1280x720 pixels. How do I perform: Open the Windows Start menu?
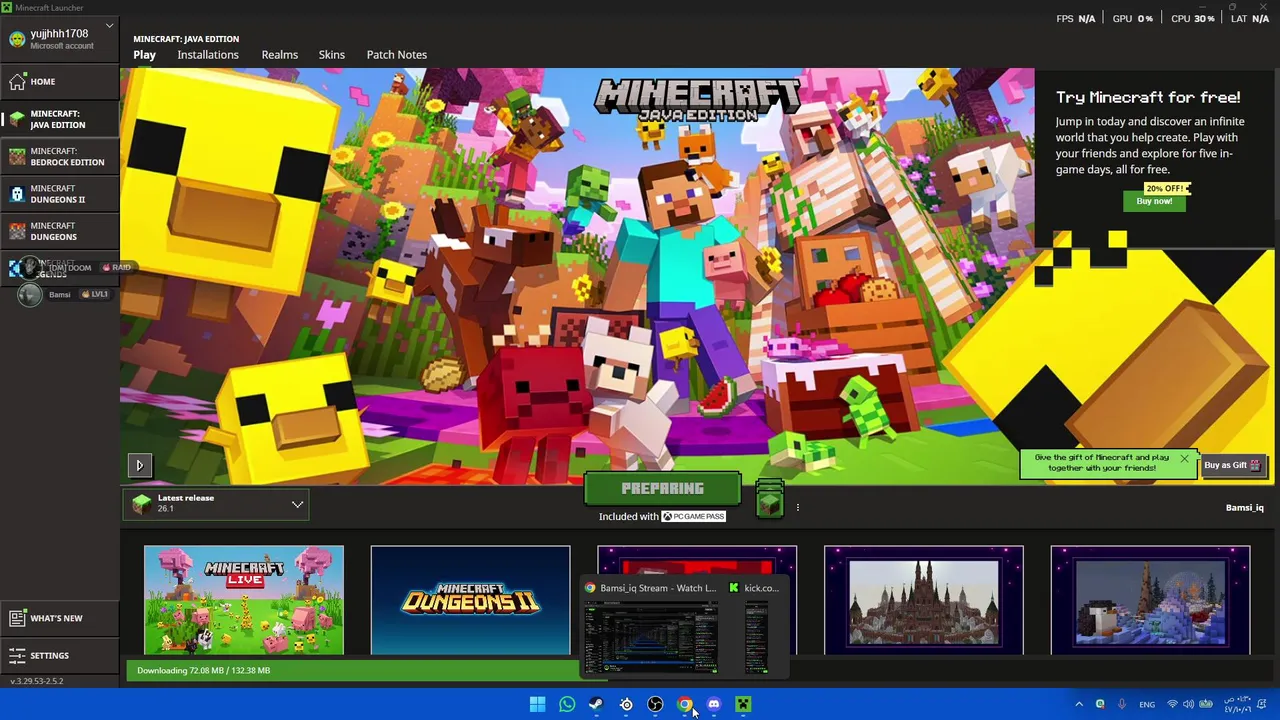point(538,705)
